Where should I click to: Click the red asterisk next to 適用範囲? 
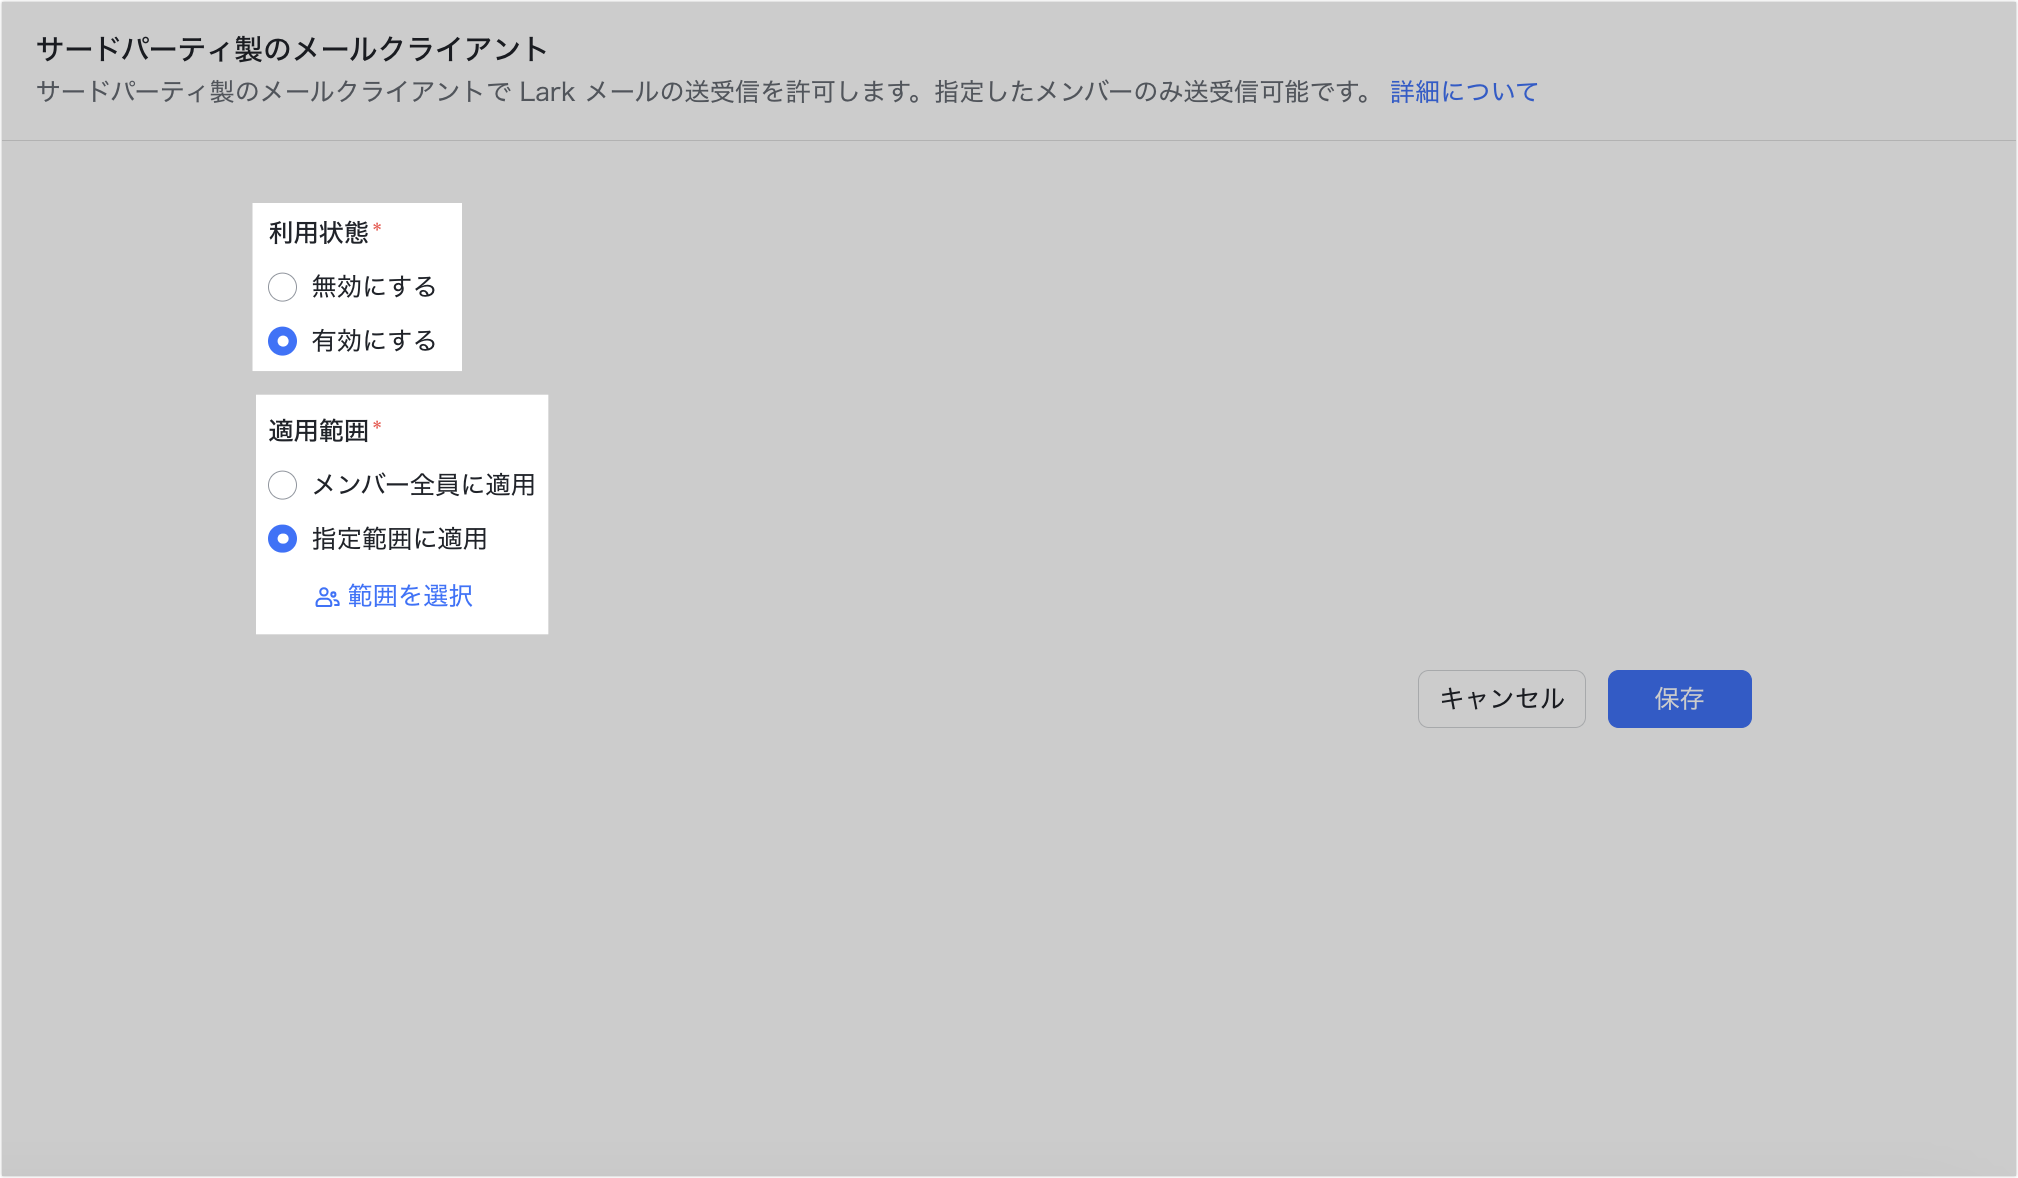[x=377, y=427]
